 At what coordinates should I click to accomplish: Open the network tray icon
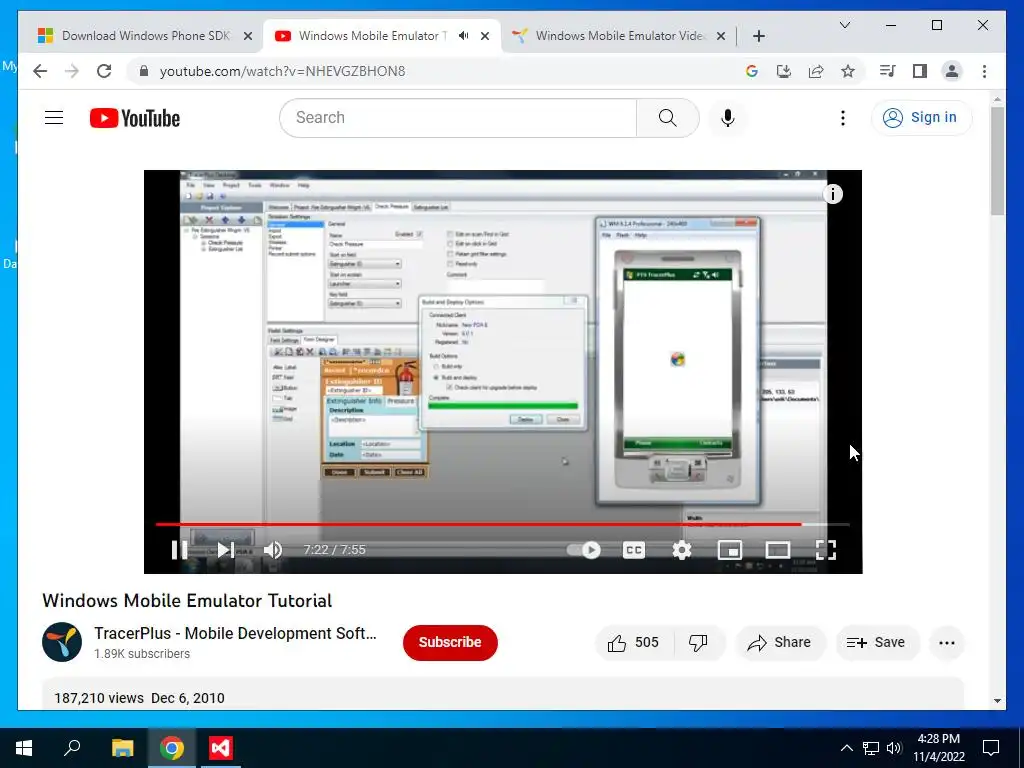[x=871, y=748]
